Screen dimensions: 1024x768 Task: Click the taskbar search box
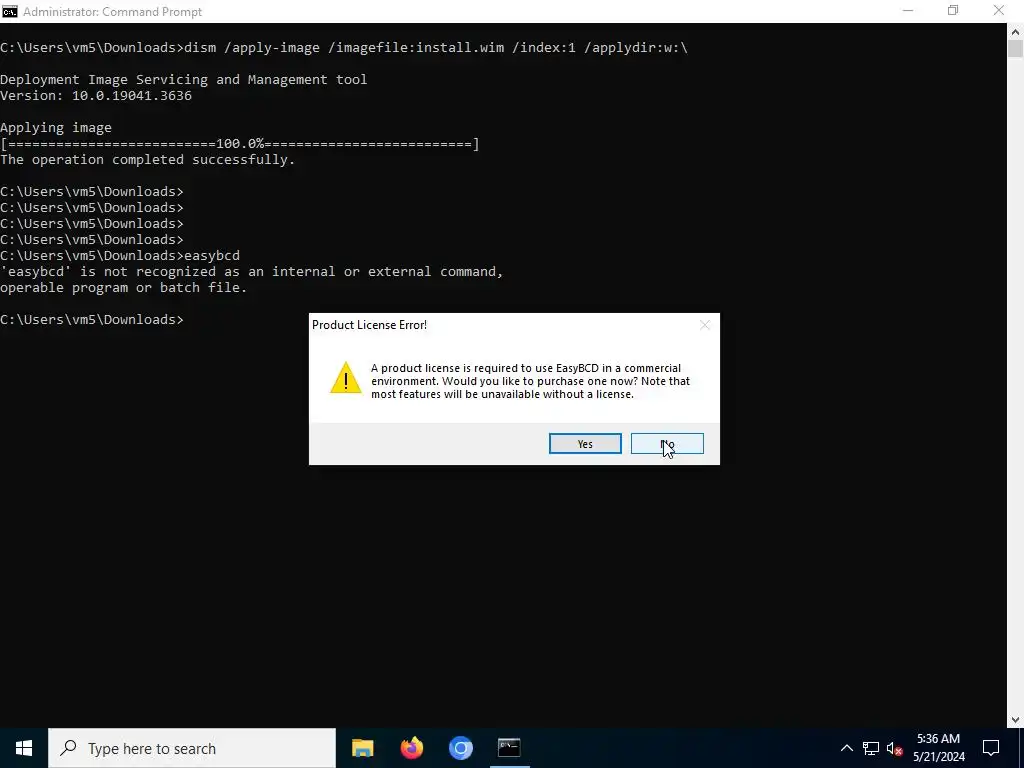(192, 748)
